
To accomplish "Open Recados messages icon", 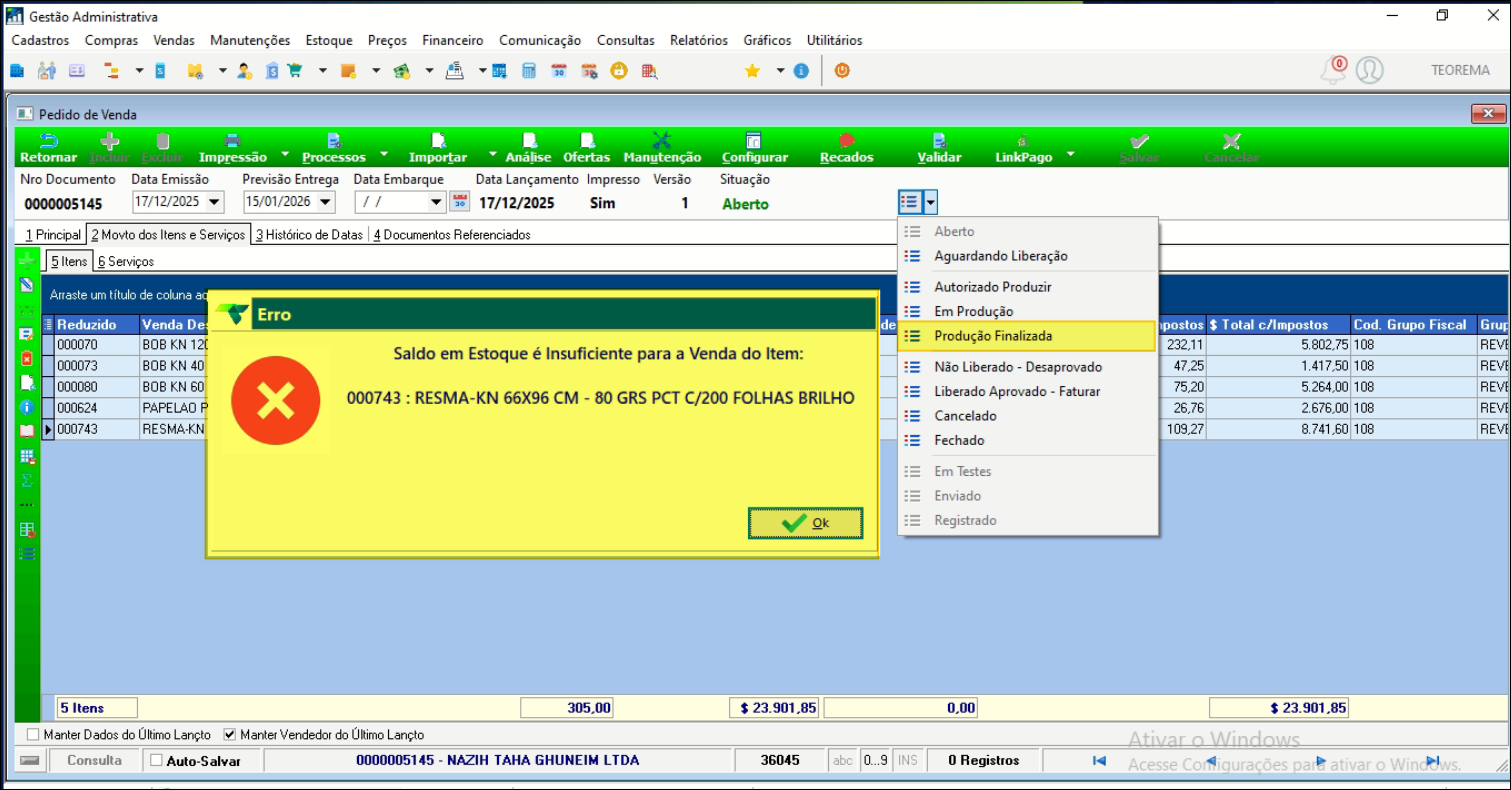I will 846,142.
